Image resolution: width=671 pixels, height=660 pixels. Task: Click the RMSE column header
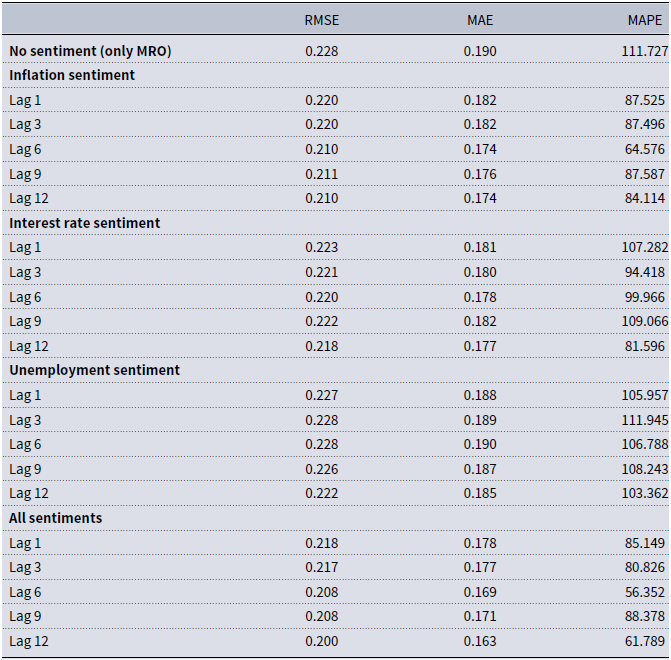(x=321, y=20)
